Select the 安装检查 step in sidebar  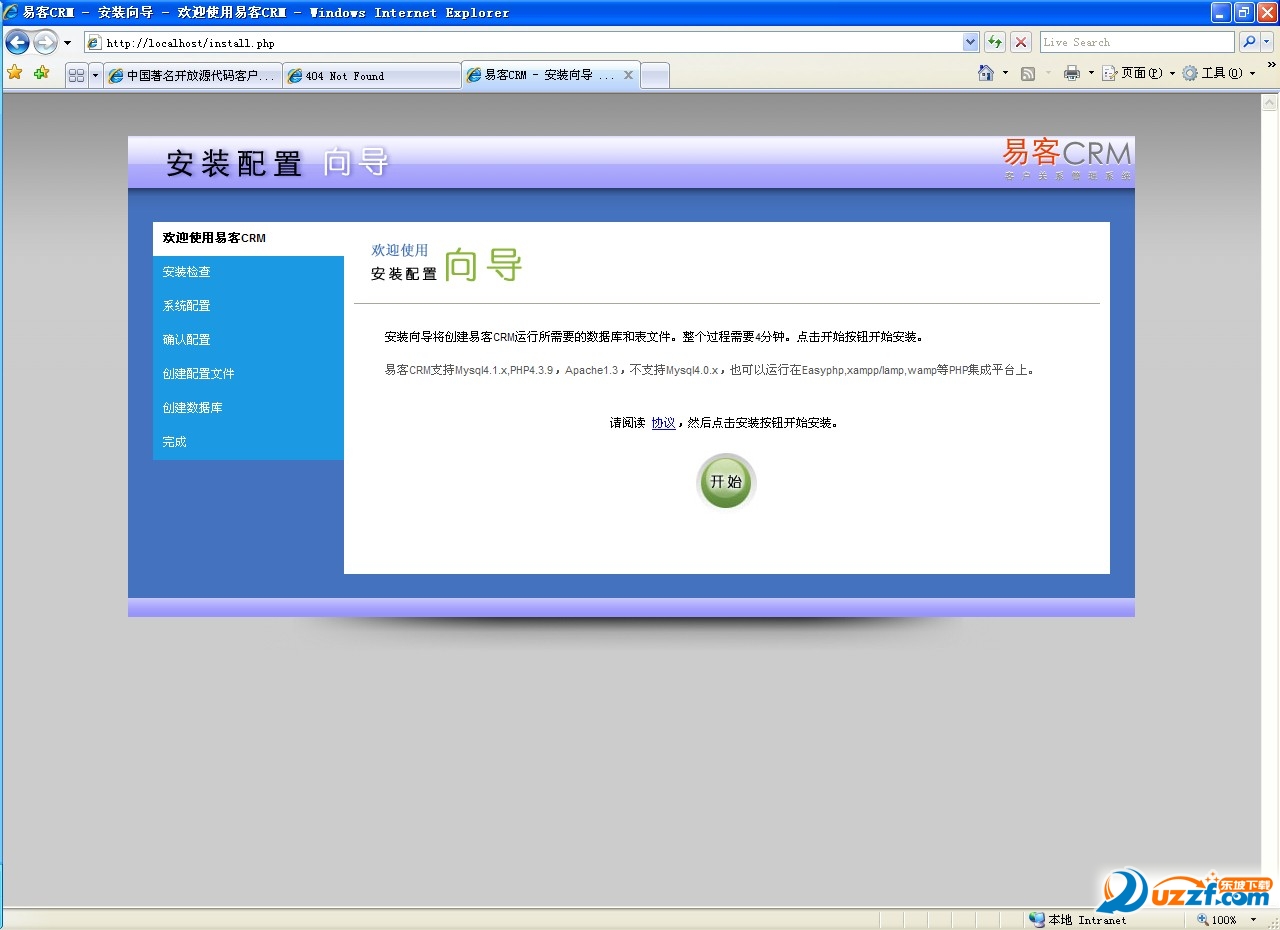click(x=248, y=272)
